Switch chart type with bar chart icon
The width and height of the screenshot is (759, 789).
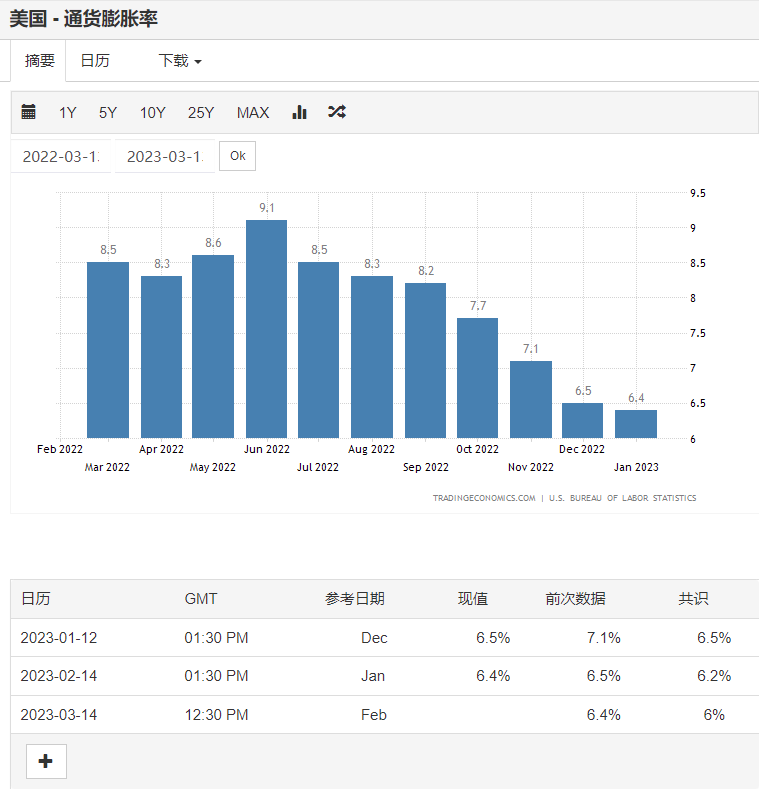coord(299,112)
